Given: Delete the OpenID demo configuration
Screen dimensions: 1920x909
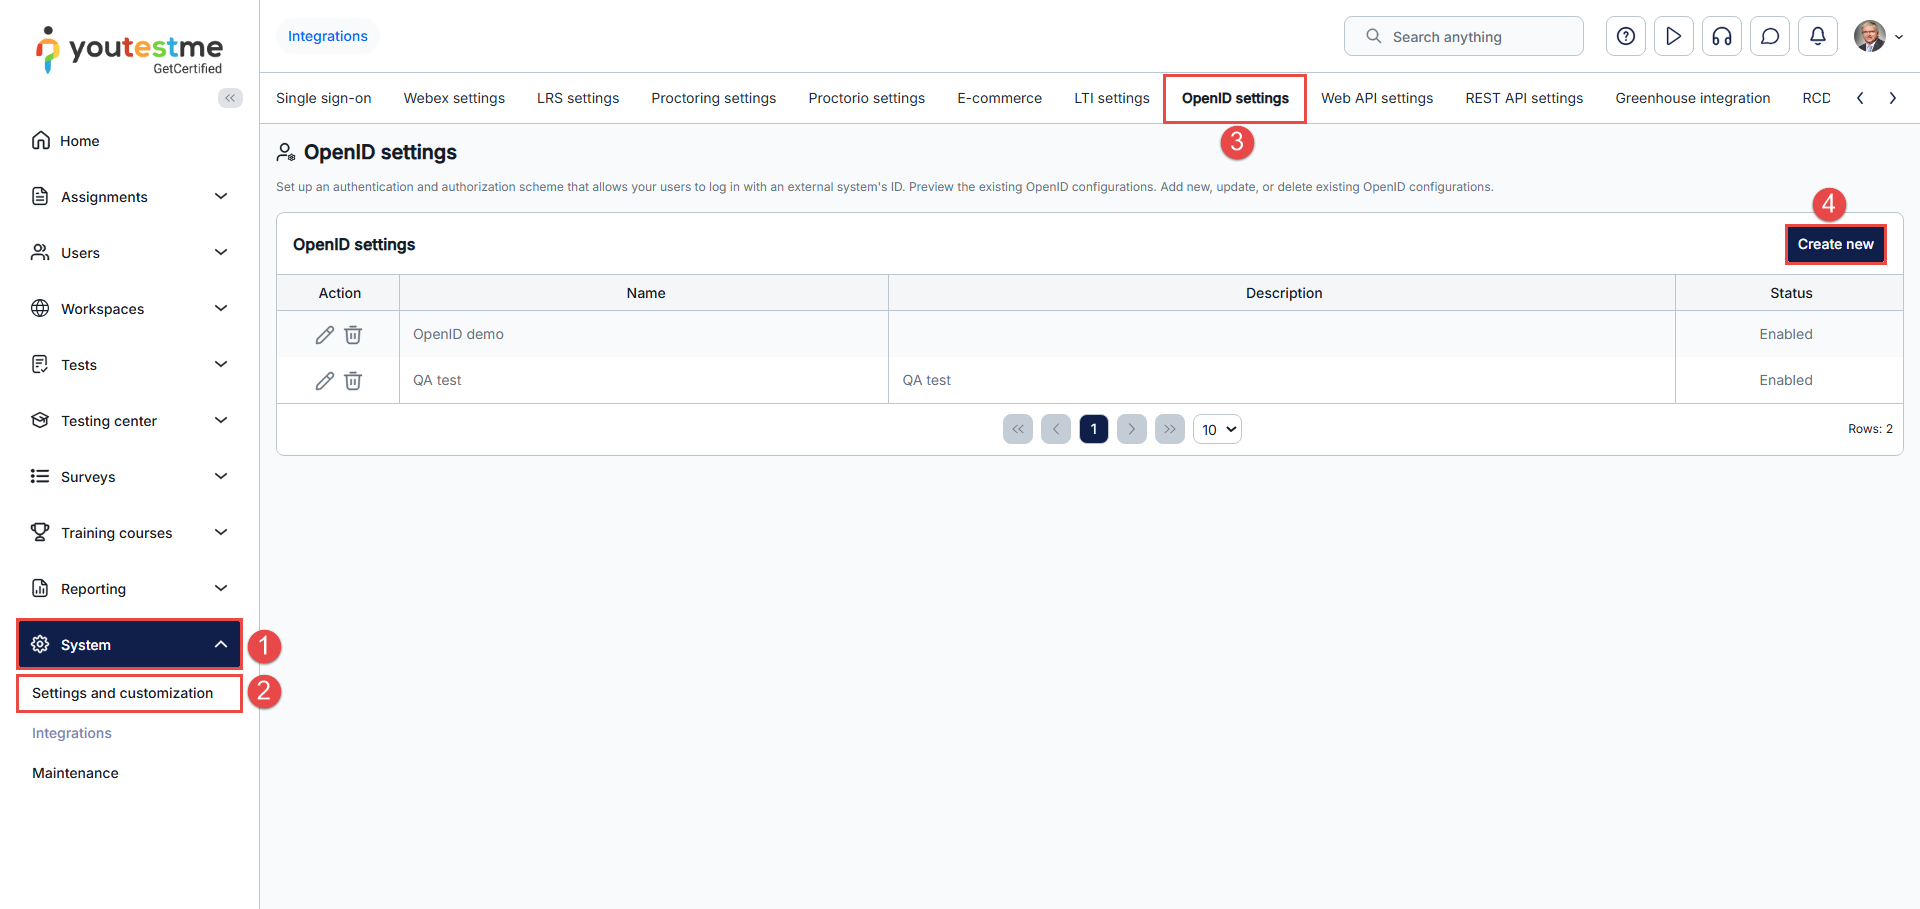Looking at the screenshot, I should click(x=353, y=335).
